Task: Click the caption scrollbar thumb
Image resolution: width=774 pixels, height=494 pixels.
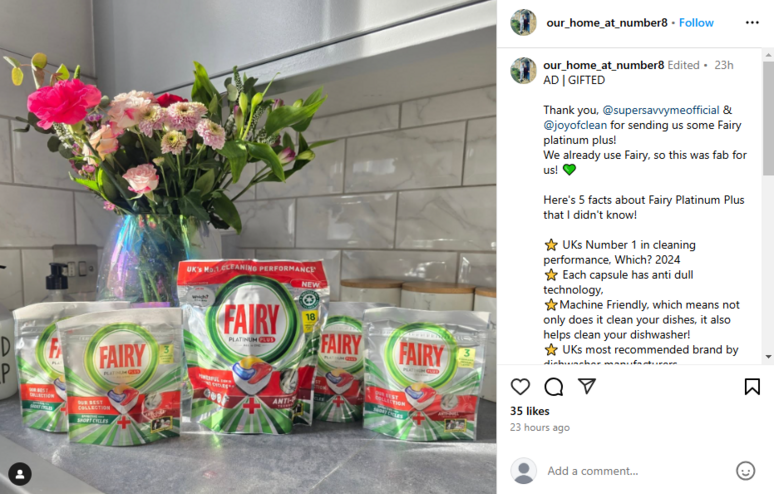Action: (769, 118)
